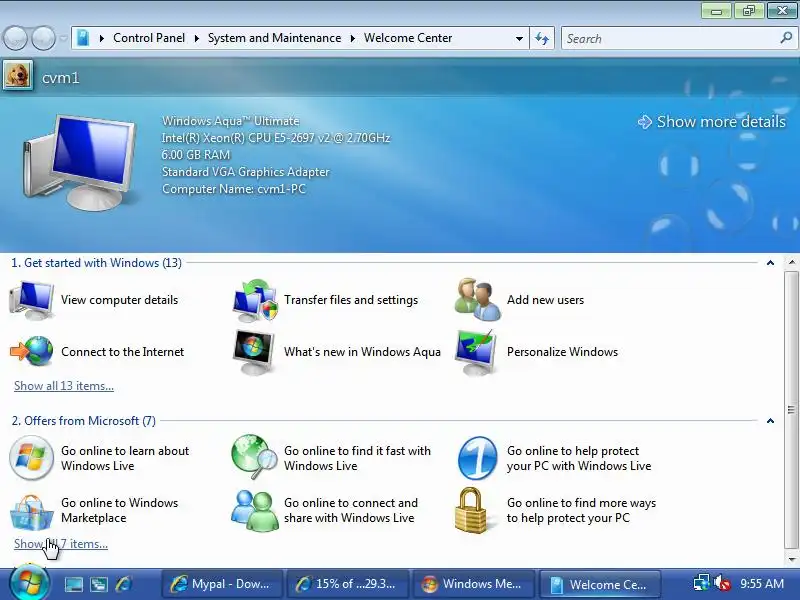Open the What's new in Windows Aqua icon
This screenshot has height=600, width=800.
pos(254,352)
